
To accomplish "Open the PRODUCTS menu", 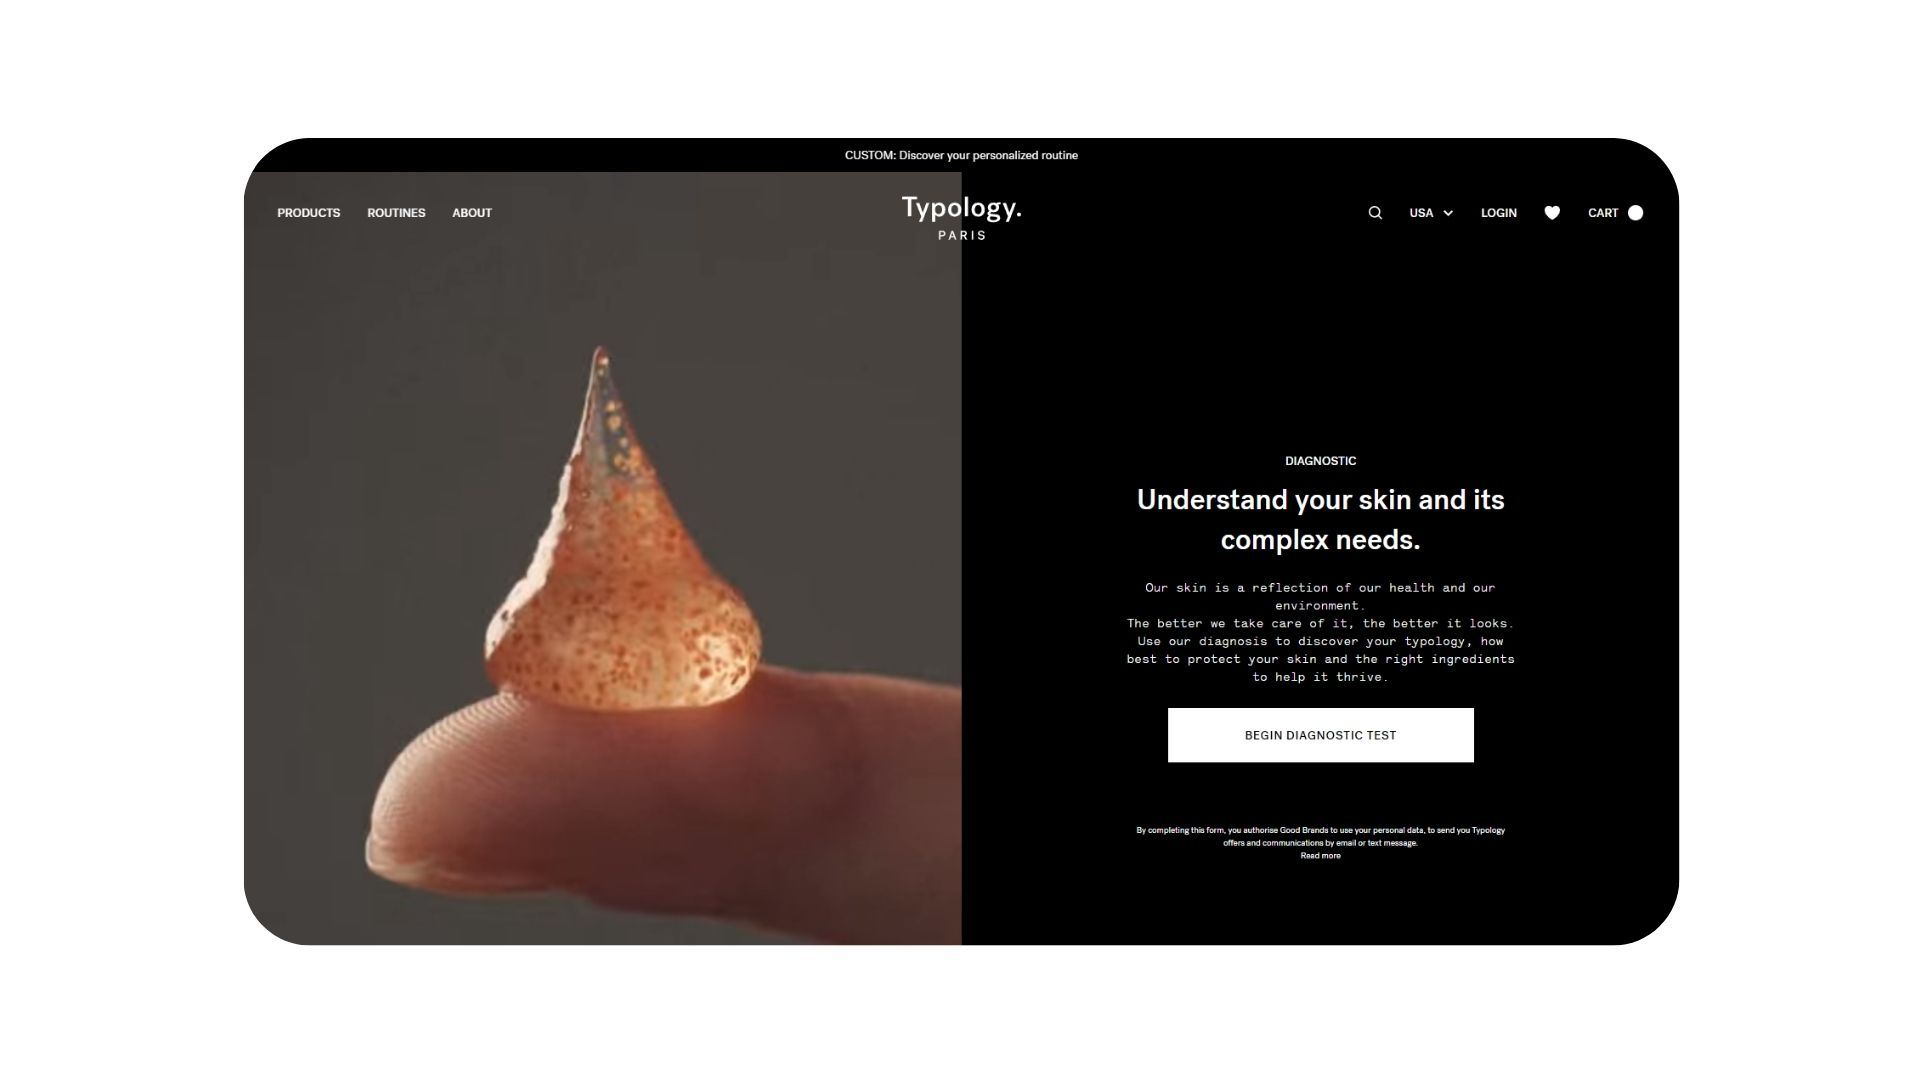I will tap(308, 213).
